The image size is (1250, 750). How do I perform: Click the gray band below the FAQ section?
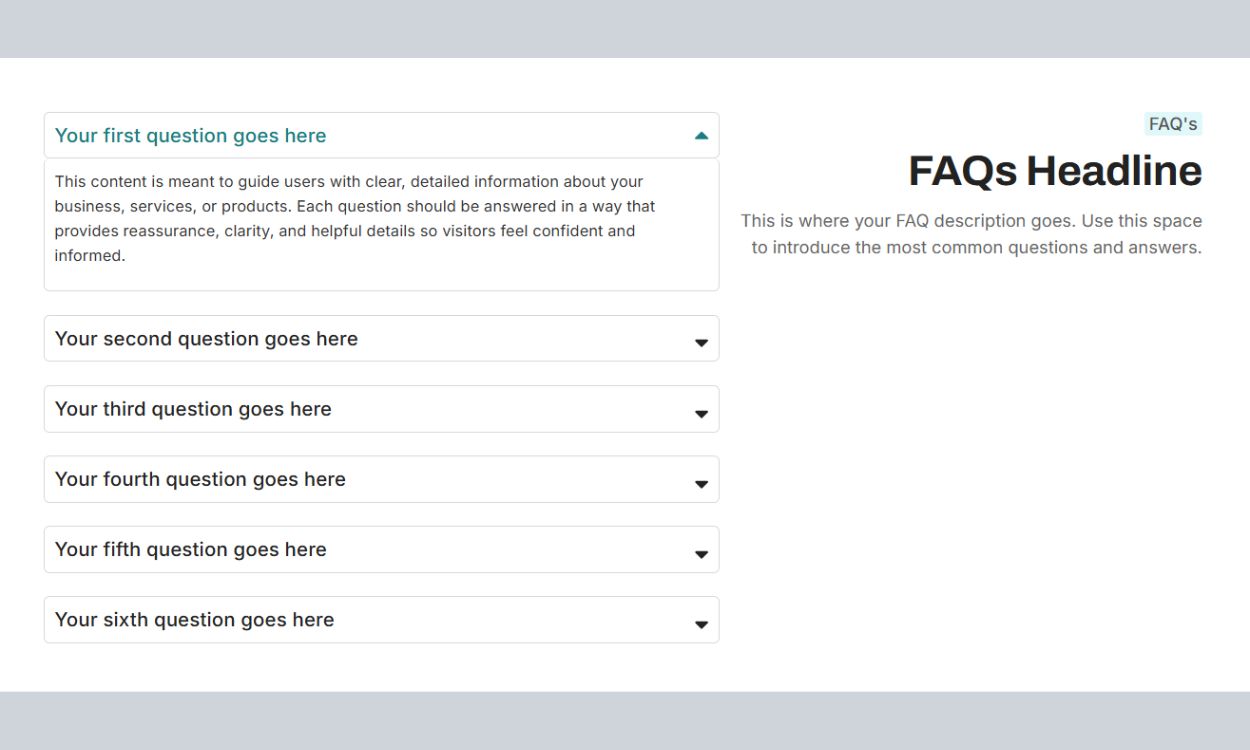click(625, 720)
